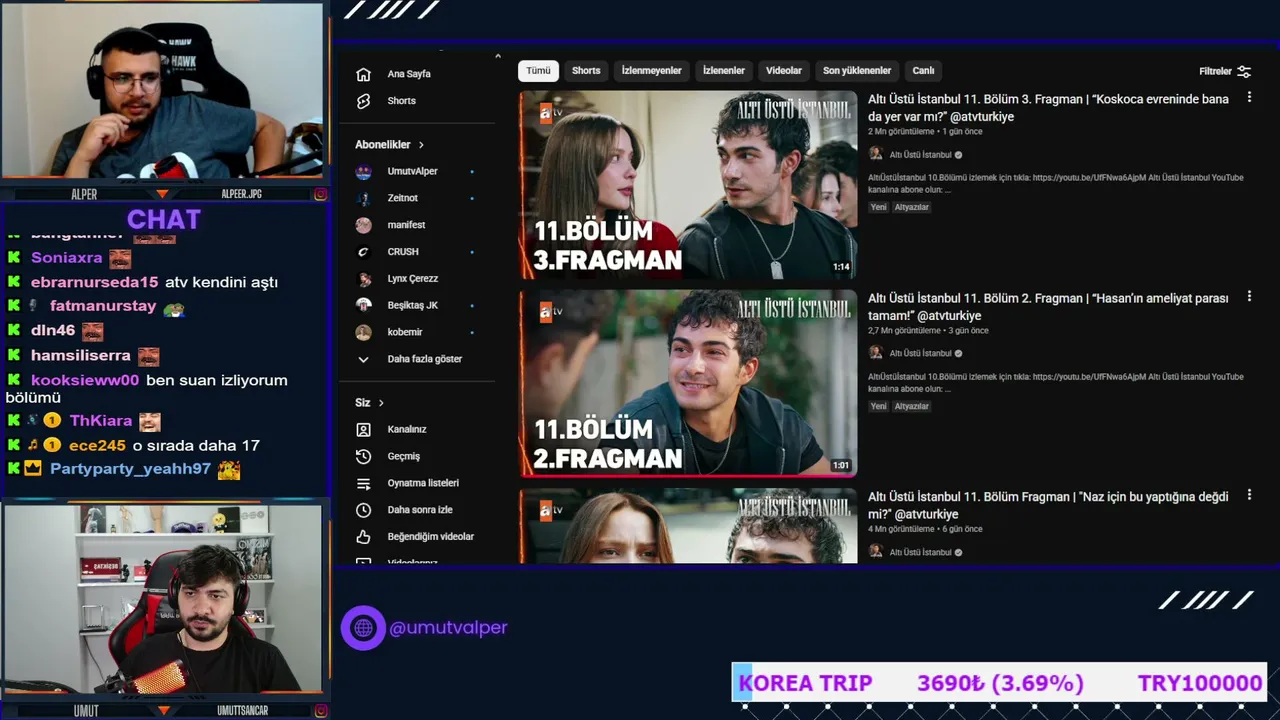Open the Kanalınız channel icon
1280x720 pixels.
(x=364, y=430)
